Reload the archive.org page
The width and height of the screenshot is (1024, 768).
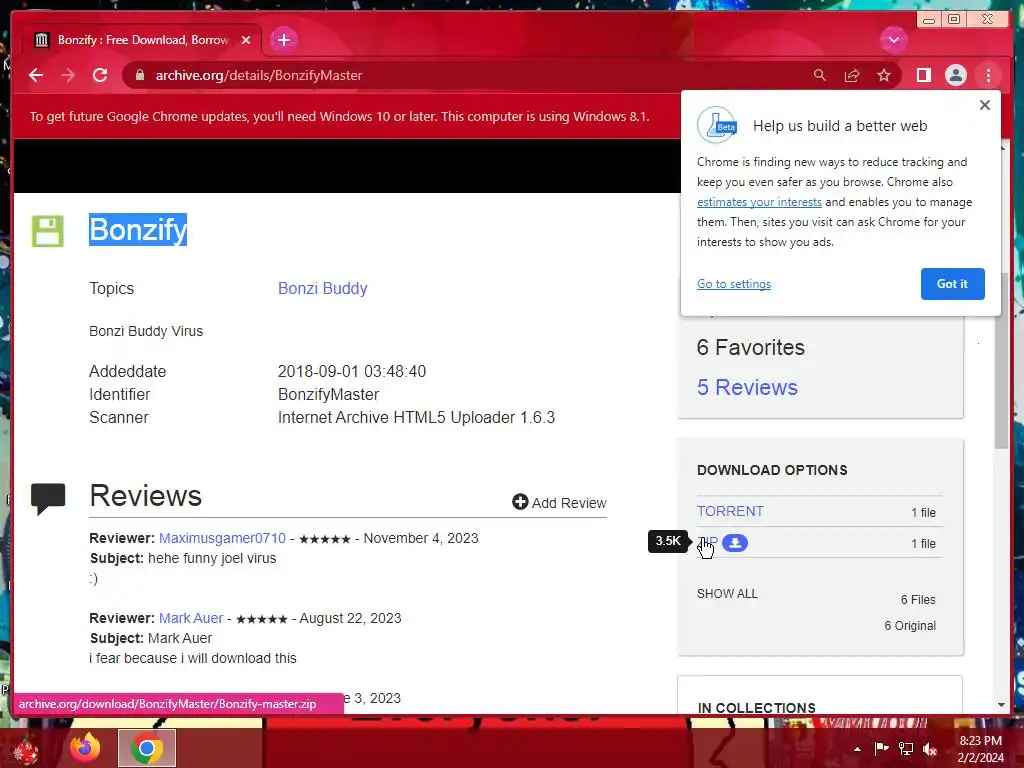click(100, 75)
